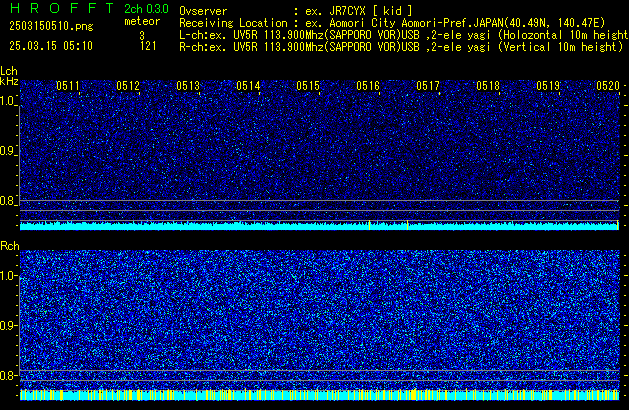629x410 pixels.
Task: Click the count value 3 below meteor
Action: click(142, 35)
